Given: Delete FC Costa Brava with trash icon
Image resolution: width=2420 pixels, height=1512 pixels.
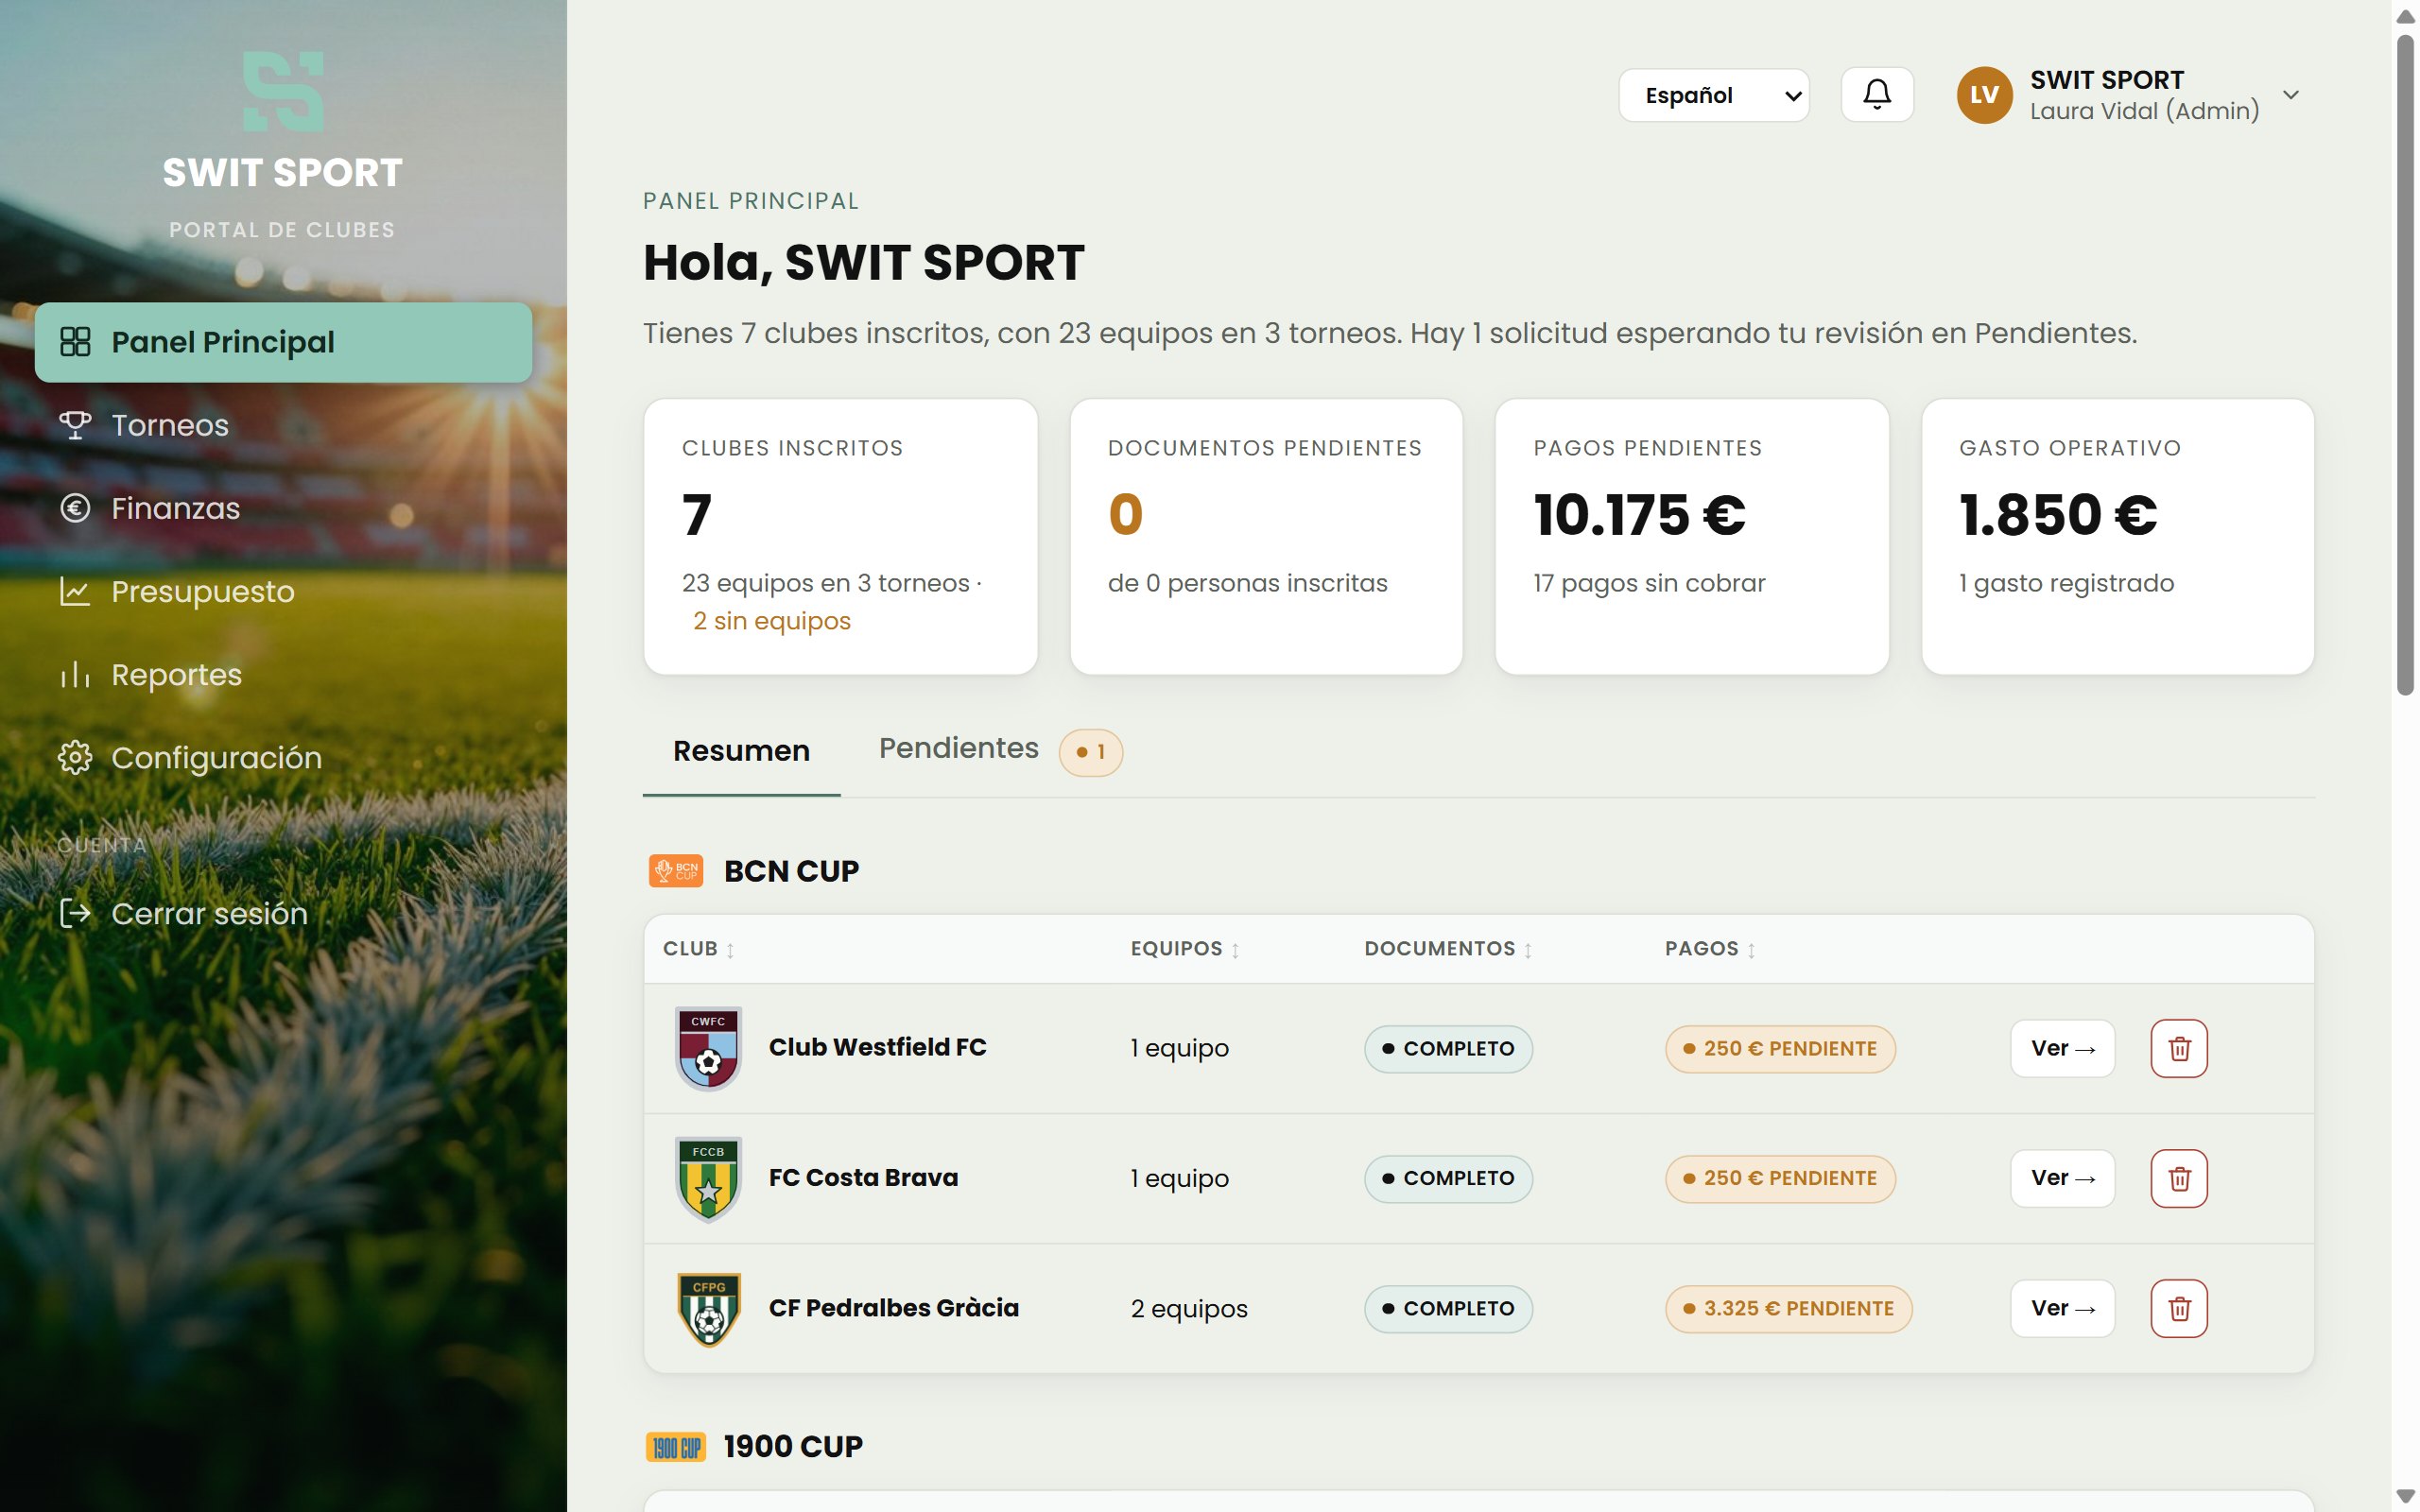Looking at the screenshot, I should [x=2179, y=1178].
